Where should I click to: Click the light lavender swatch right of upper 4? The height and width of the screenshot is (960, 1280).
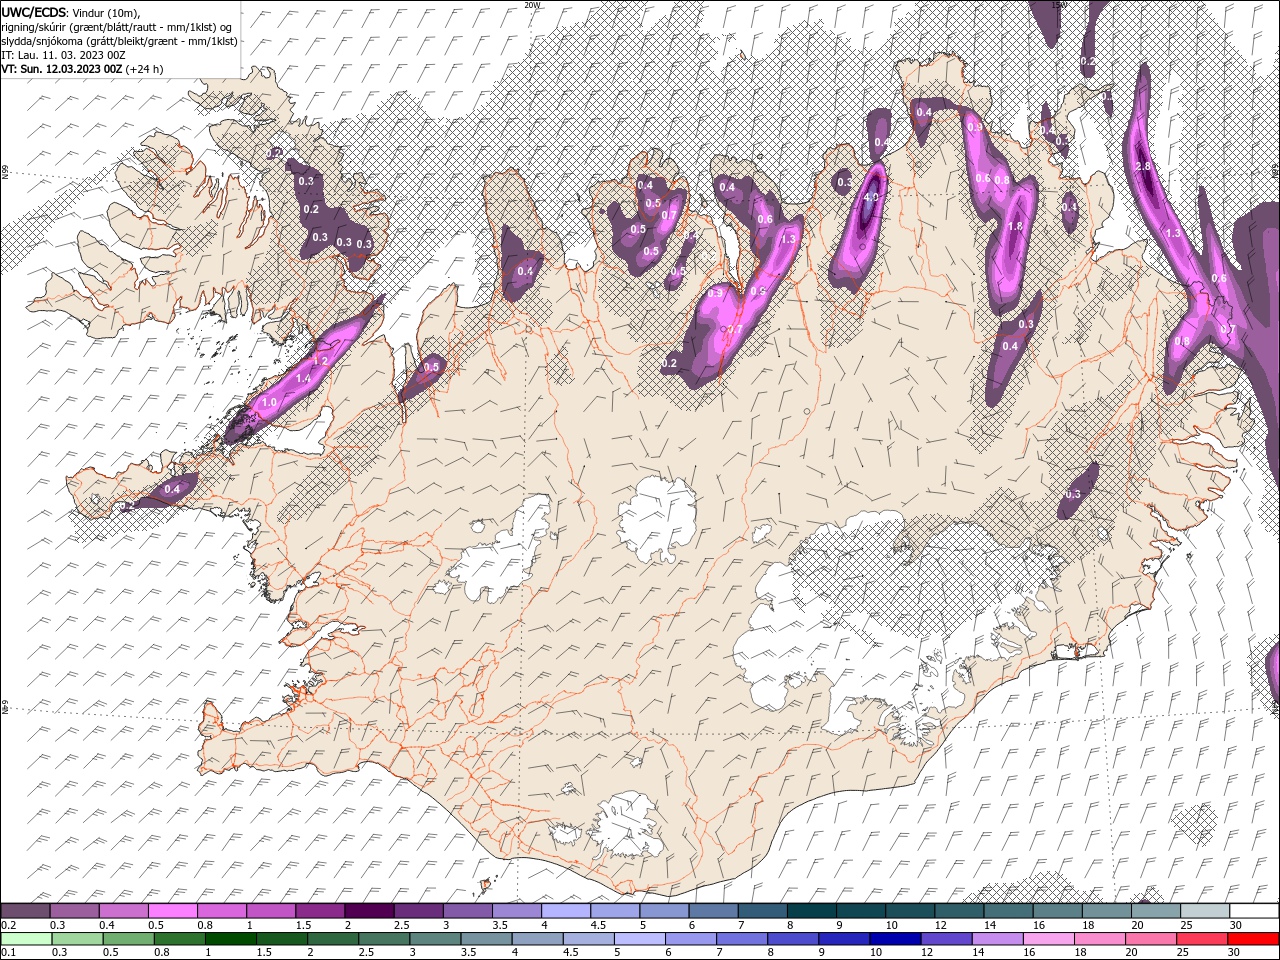click(566, 911)
